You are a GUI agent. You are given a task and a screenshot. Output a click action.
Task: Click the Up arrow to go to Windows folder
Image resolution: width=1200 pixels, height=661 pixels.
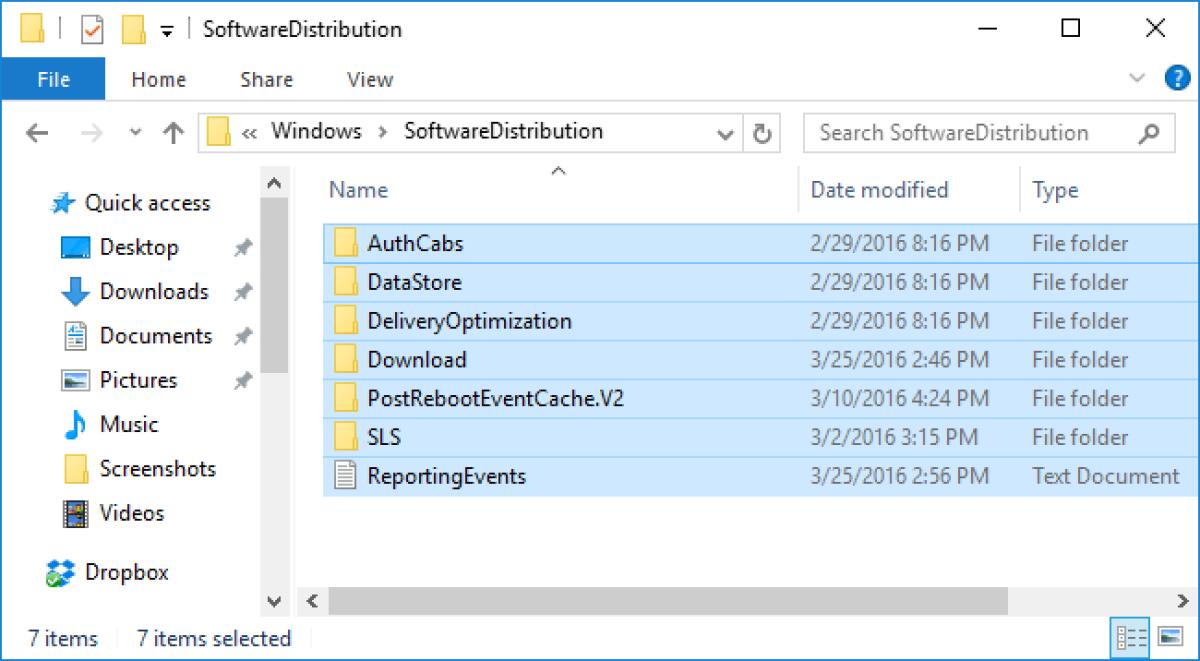pos(173,132)
